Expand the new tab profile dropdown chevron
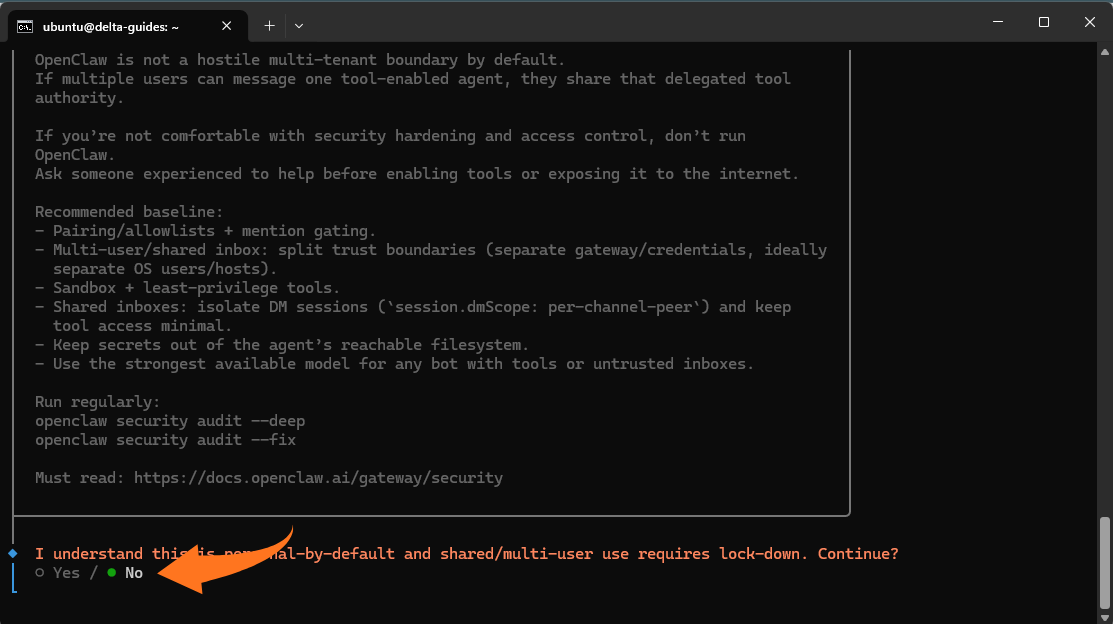The height and width of the screenshot is (624, 1113). (x=299, y=25)
